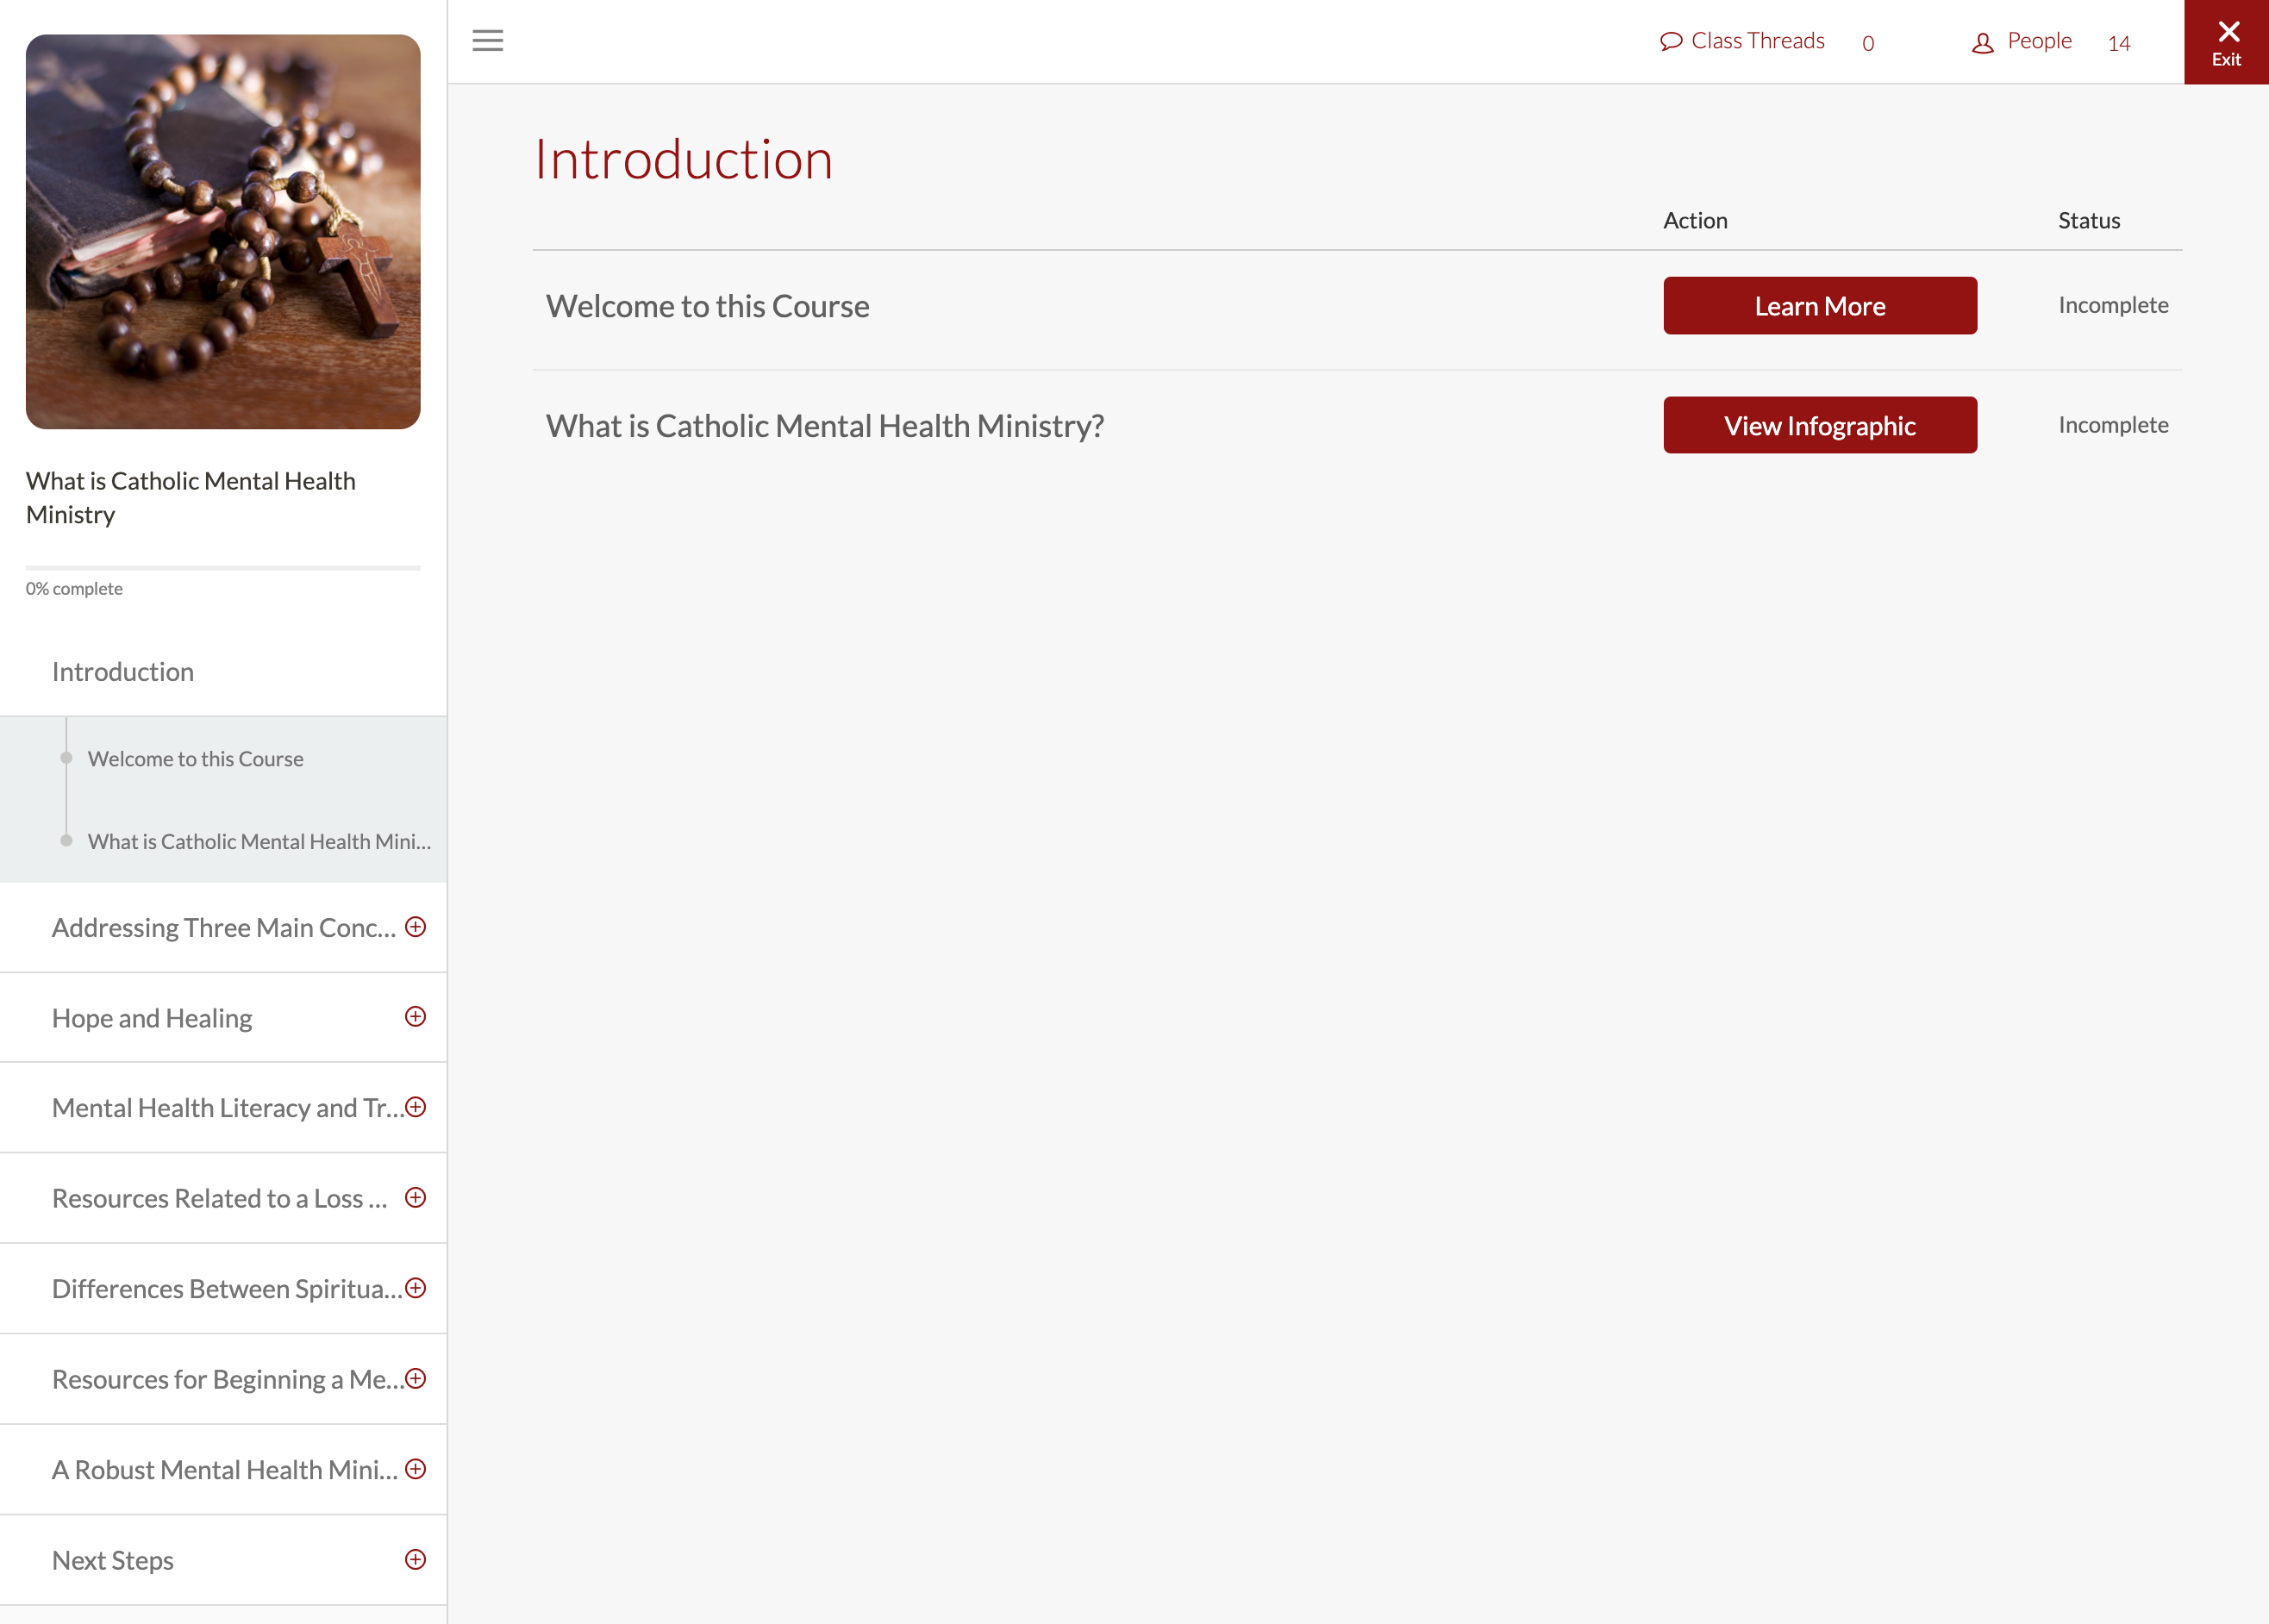Expand Differences Between Spiritua... section
This screenshot has width=2269, height=1624.
415,1288
